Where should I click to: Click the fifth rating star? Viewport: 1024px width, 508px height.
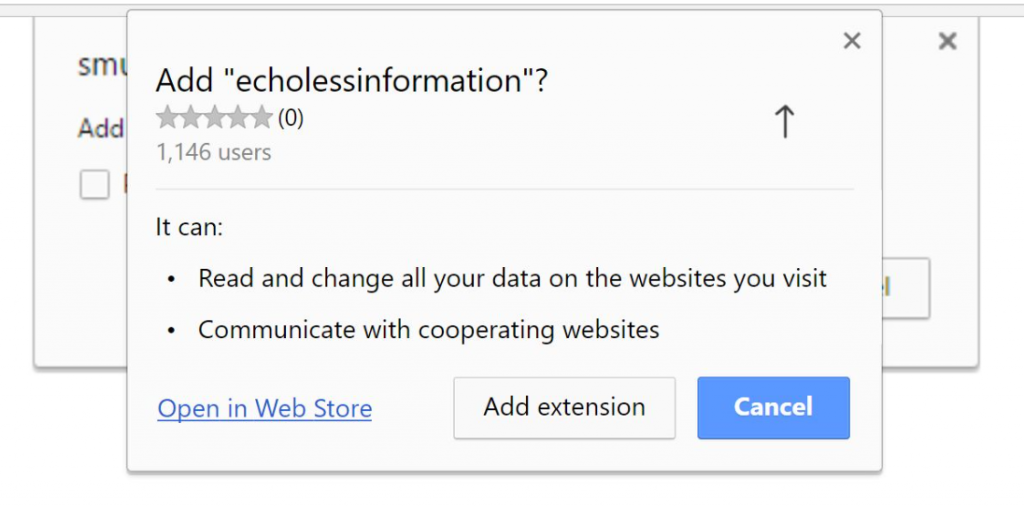[x=261, y=119]
